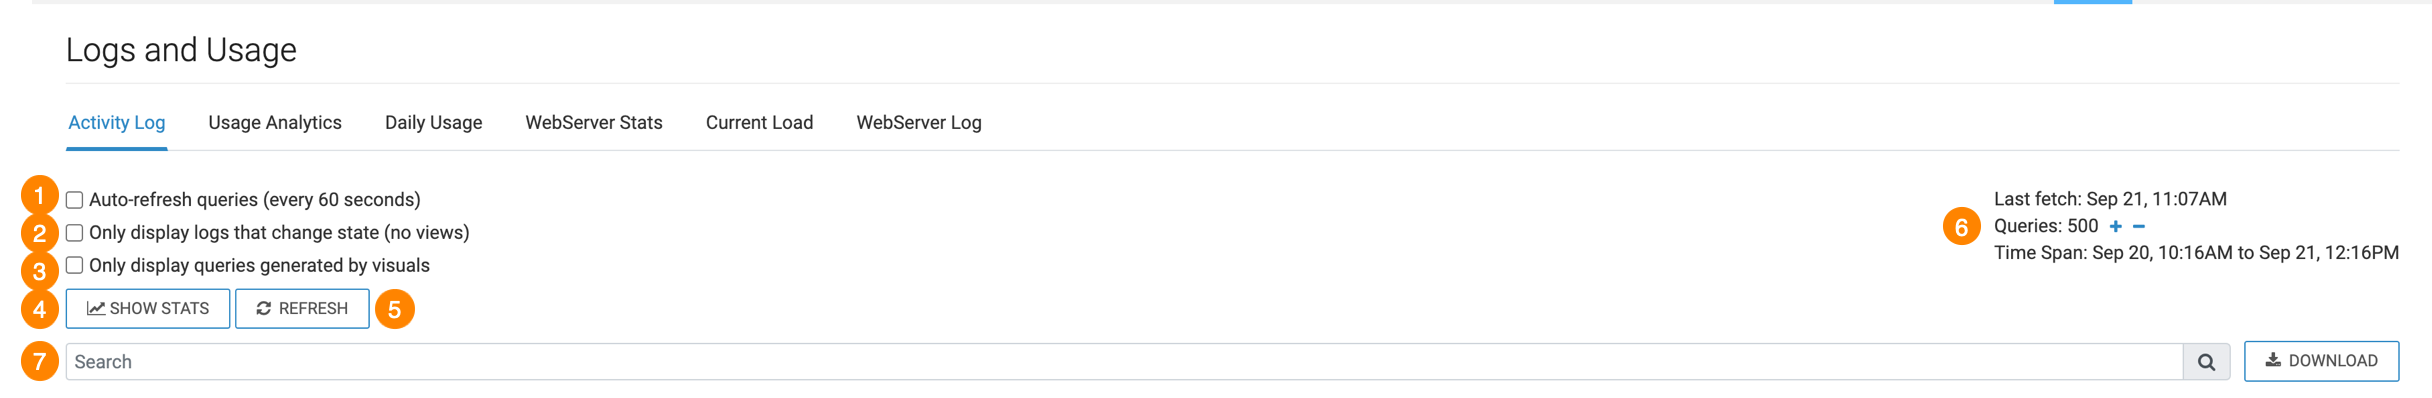
Task: Click the magnifier search icon
Action: [2206, 362]
